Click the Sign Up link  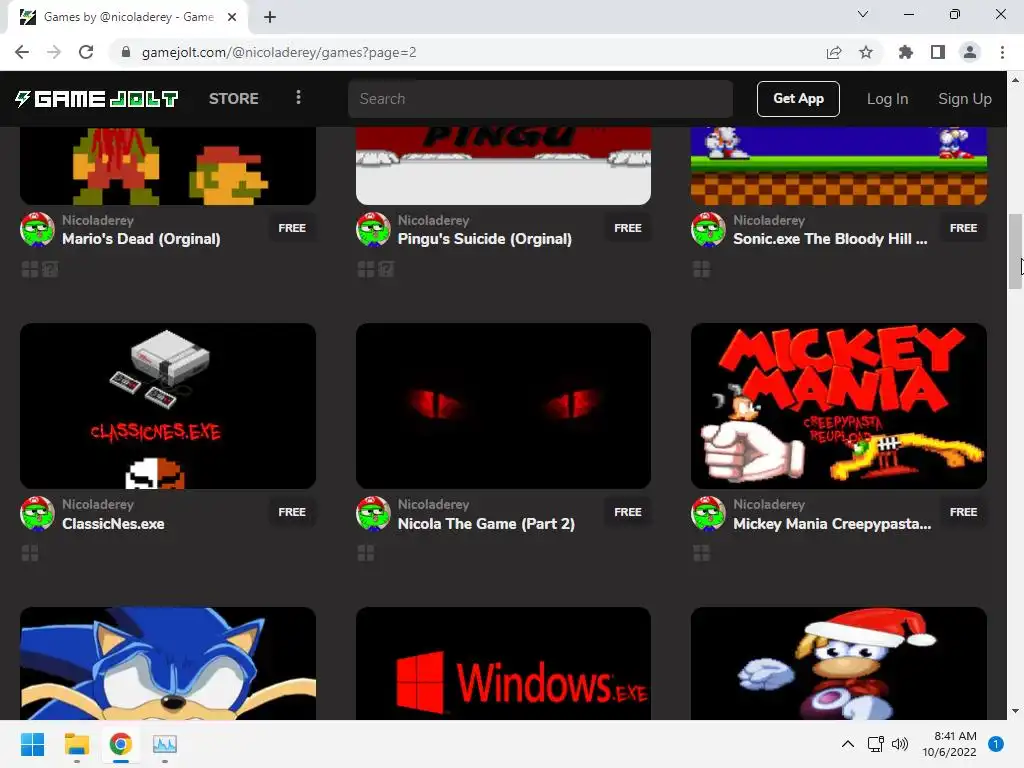pos(965,99)
